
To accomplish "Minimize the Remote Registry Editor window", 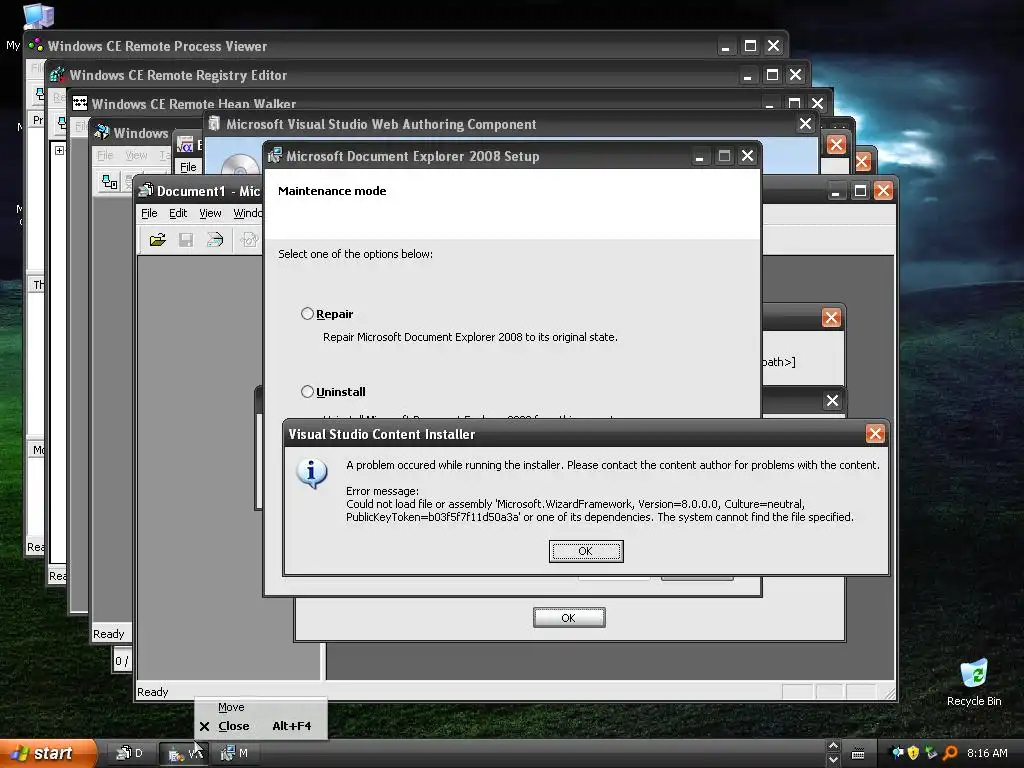I will [x=748, y=75].
